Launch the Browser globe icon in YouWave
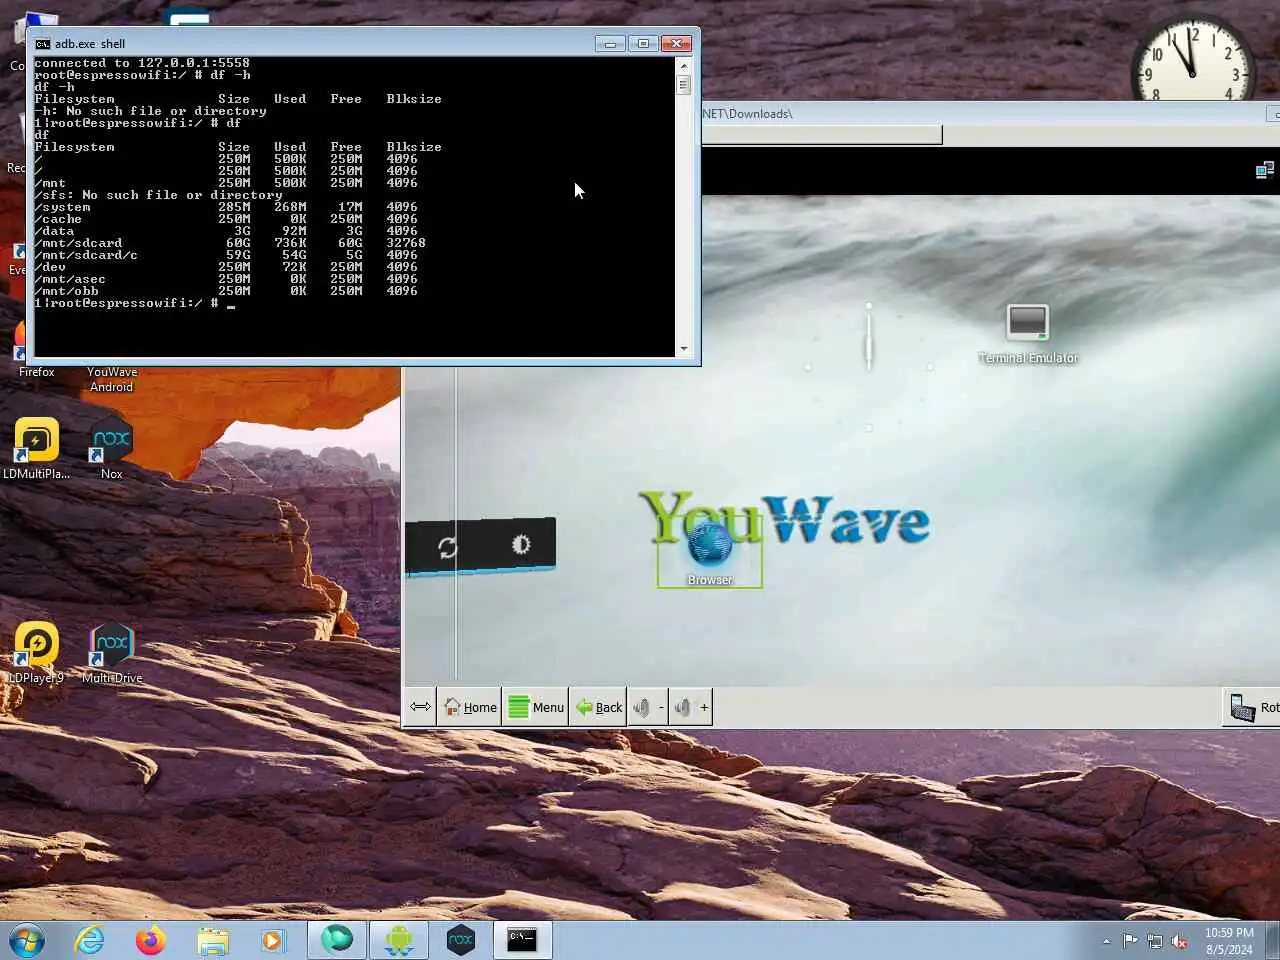Viewport: 1280px width, 960px height. point(710,545)
